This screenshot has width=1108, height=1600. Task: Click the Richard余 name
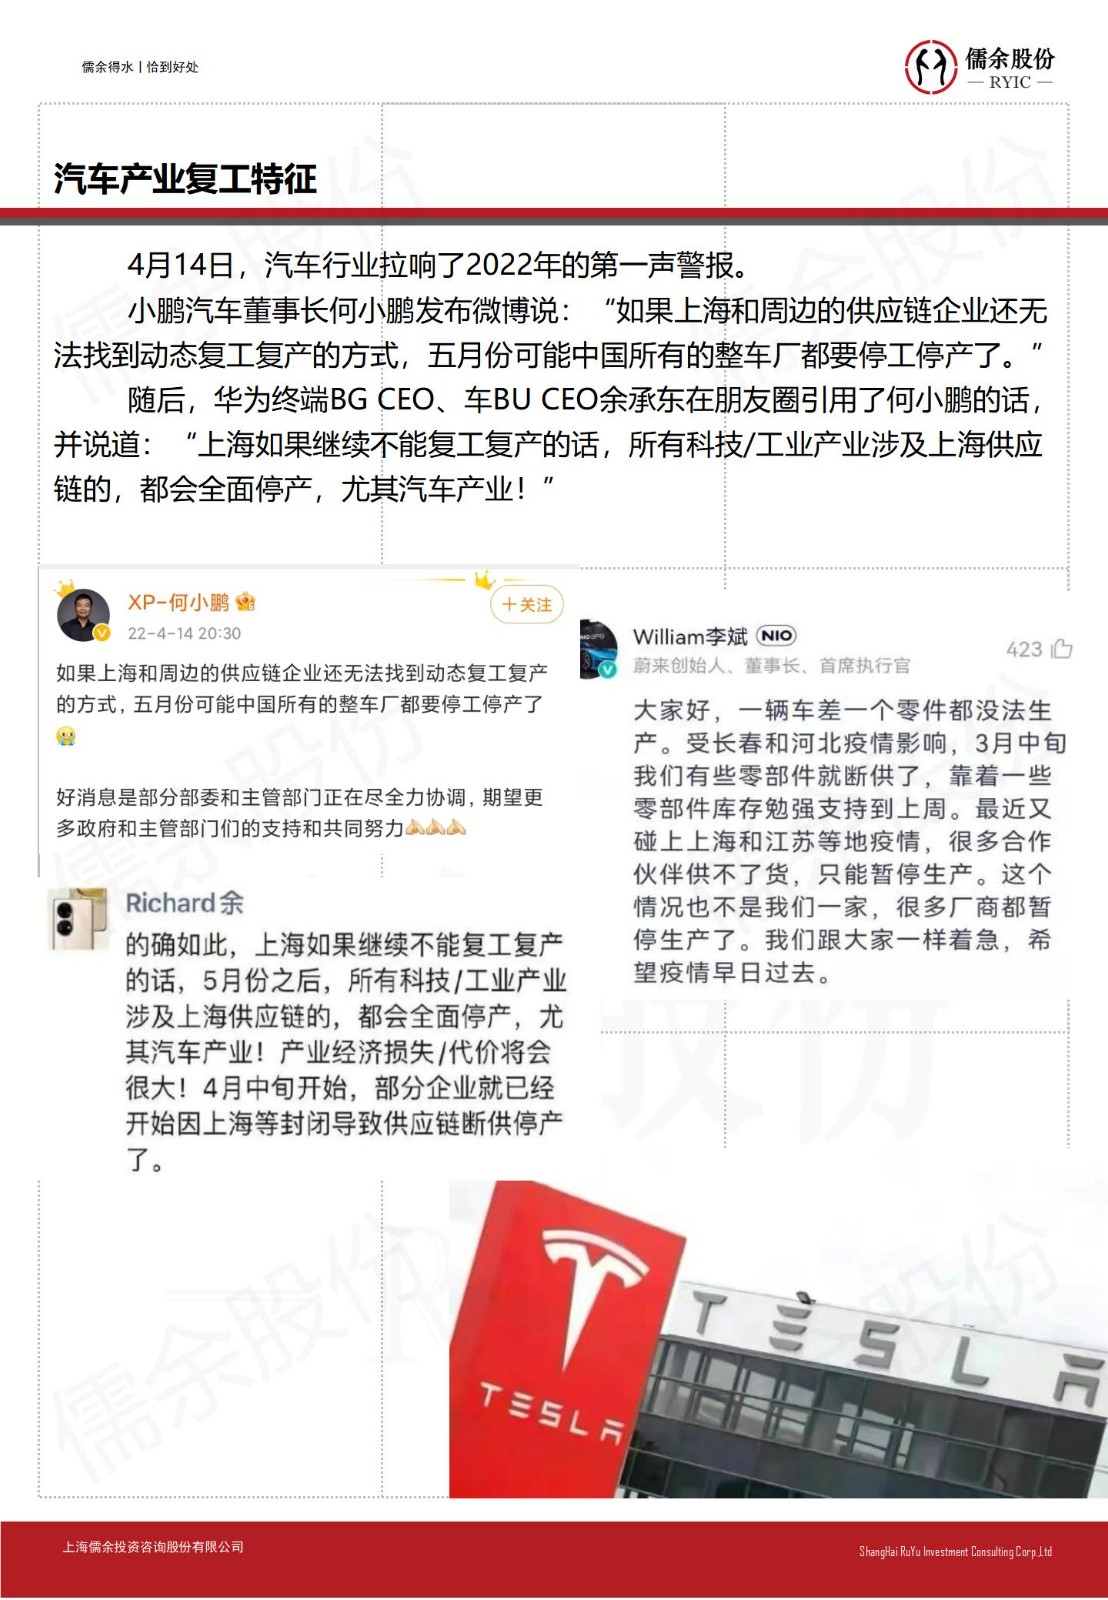(x=184, y=903)
